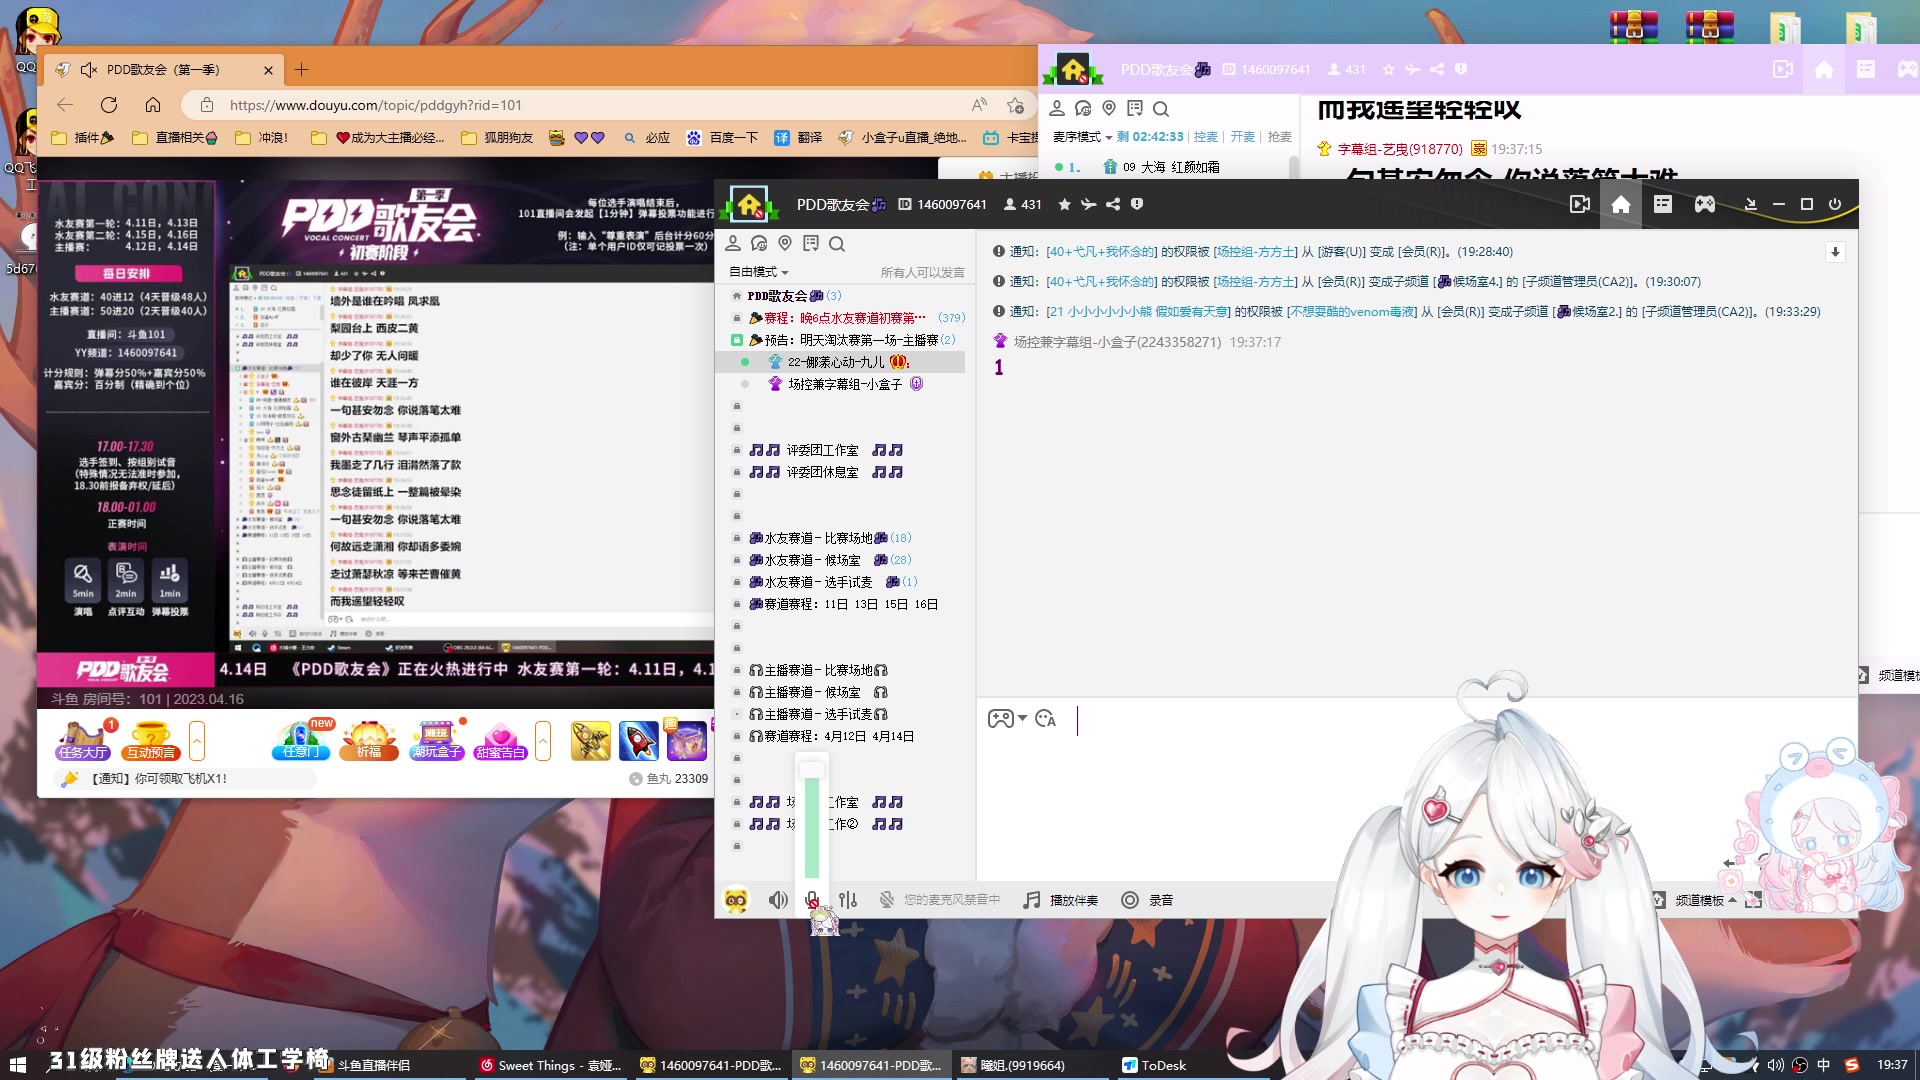Image resolution: width=1920 pixels, height=1080 pixels.
Task: Open 任务大厅 on the Douyu live page
Action: [x=83, y=740]
